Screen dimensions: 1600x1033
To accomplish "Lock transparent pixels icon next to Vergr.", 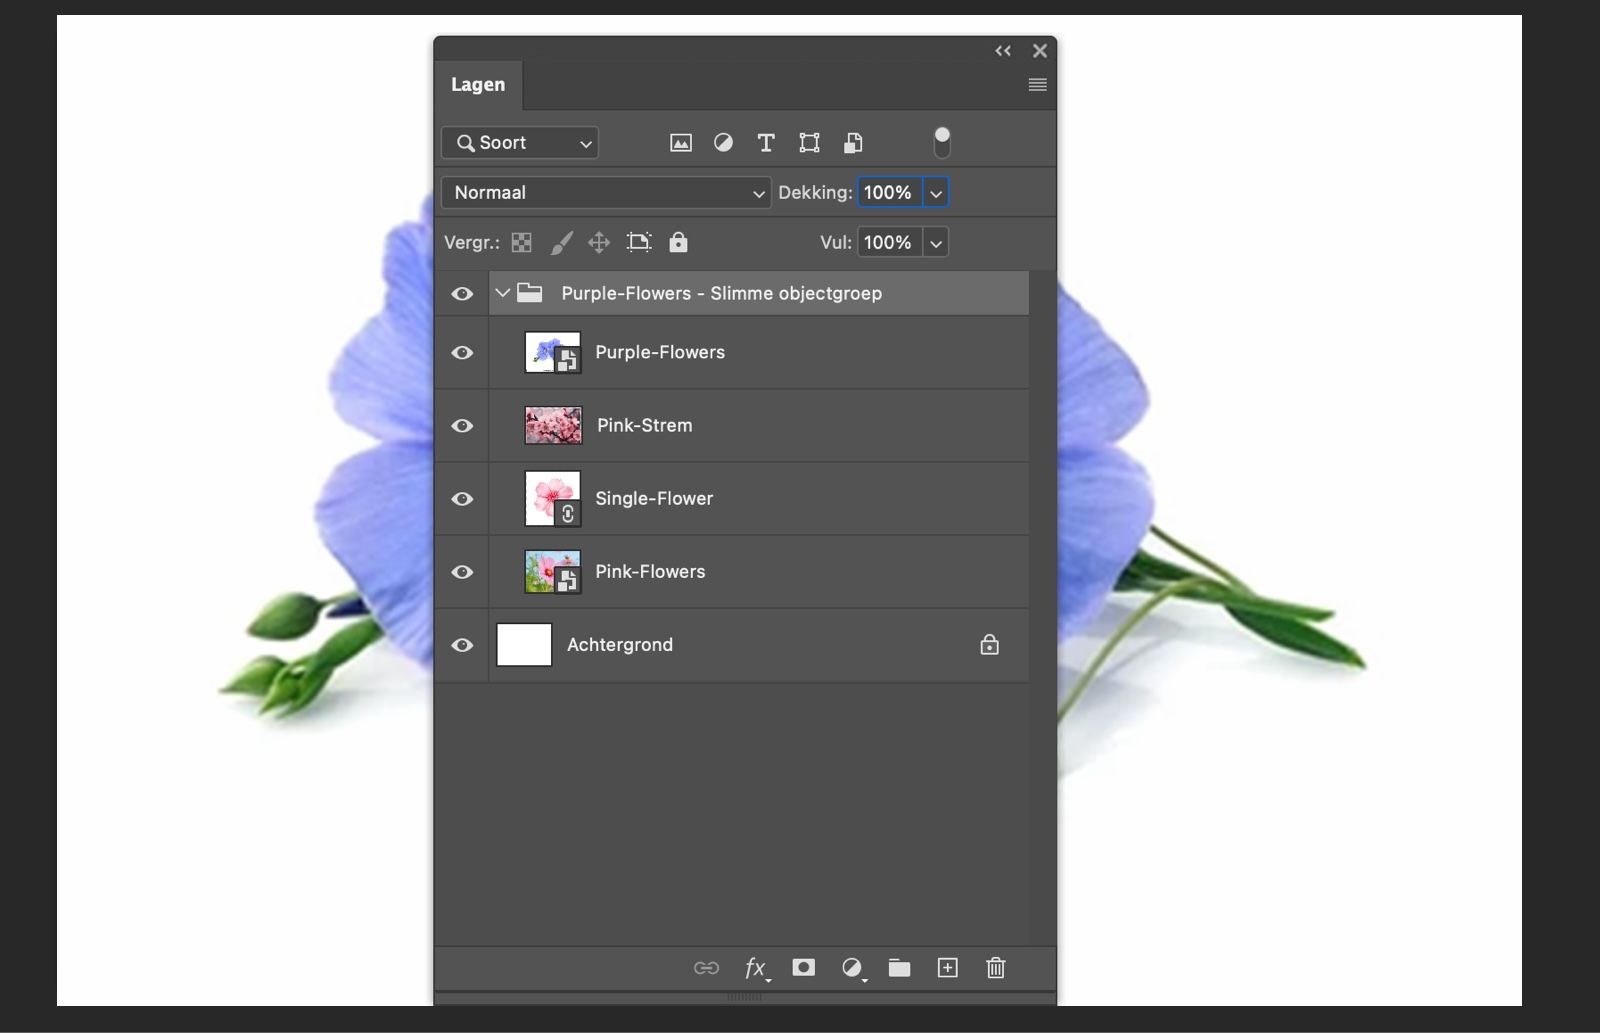I will tap(522, 242).
